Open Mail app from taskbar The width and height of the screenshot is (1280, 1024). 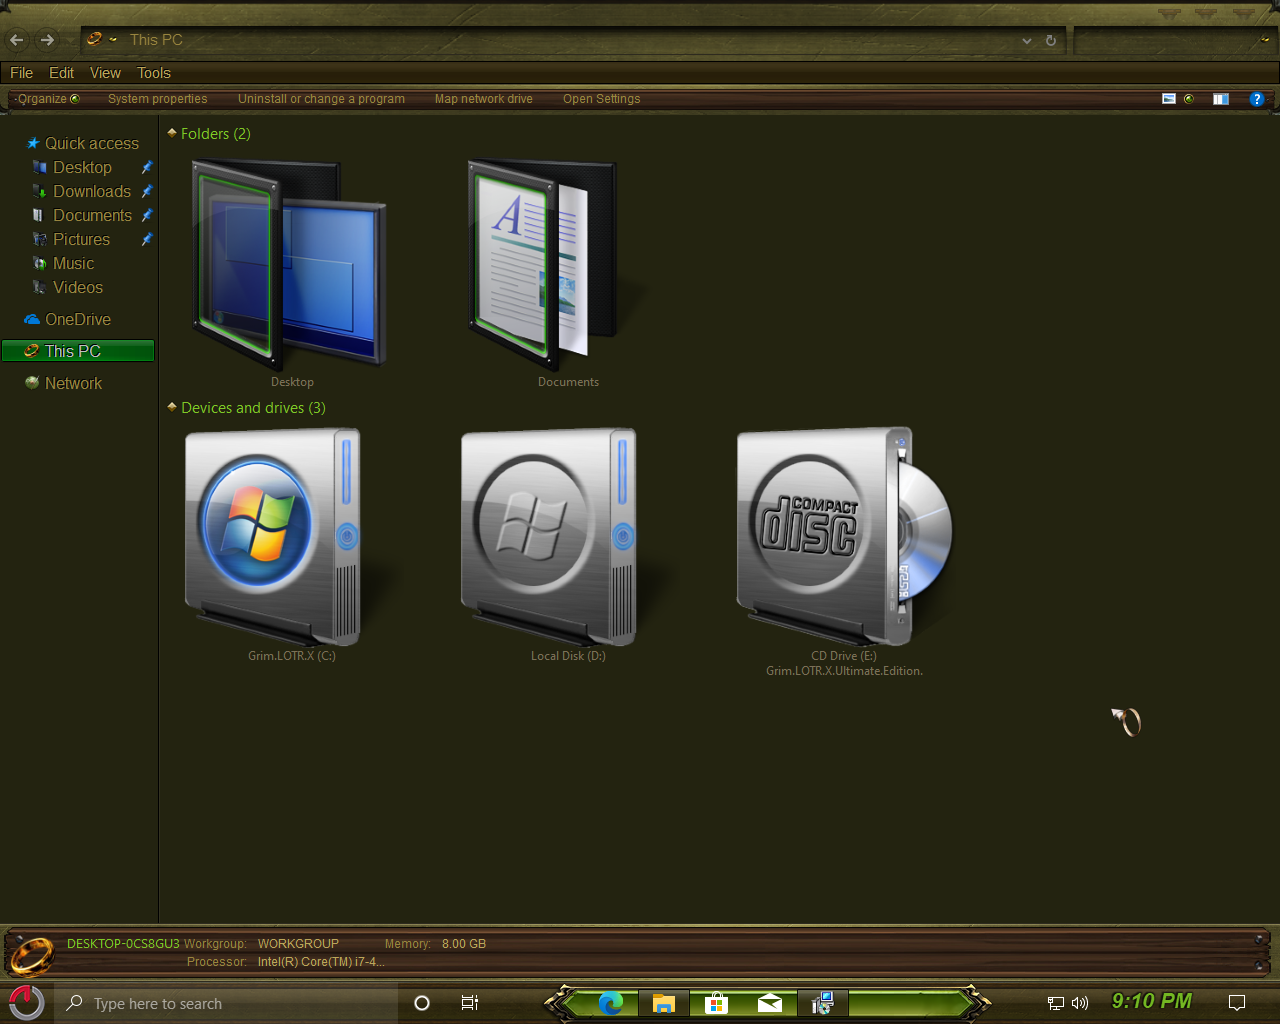point(770,1003)
